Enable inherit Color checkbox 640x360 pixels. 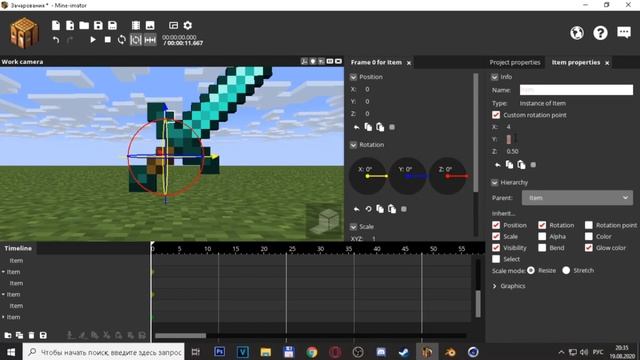[x=589, y=236]
